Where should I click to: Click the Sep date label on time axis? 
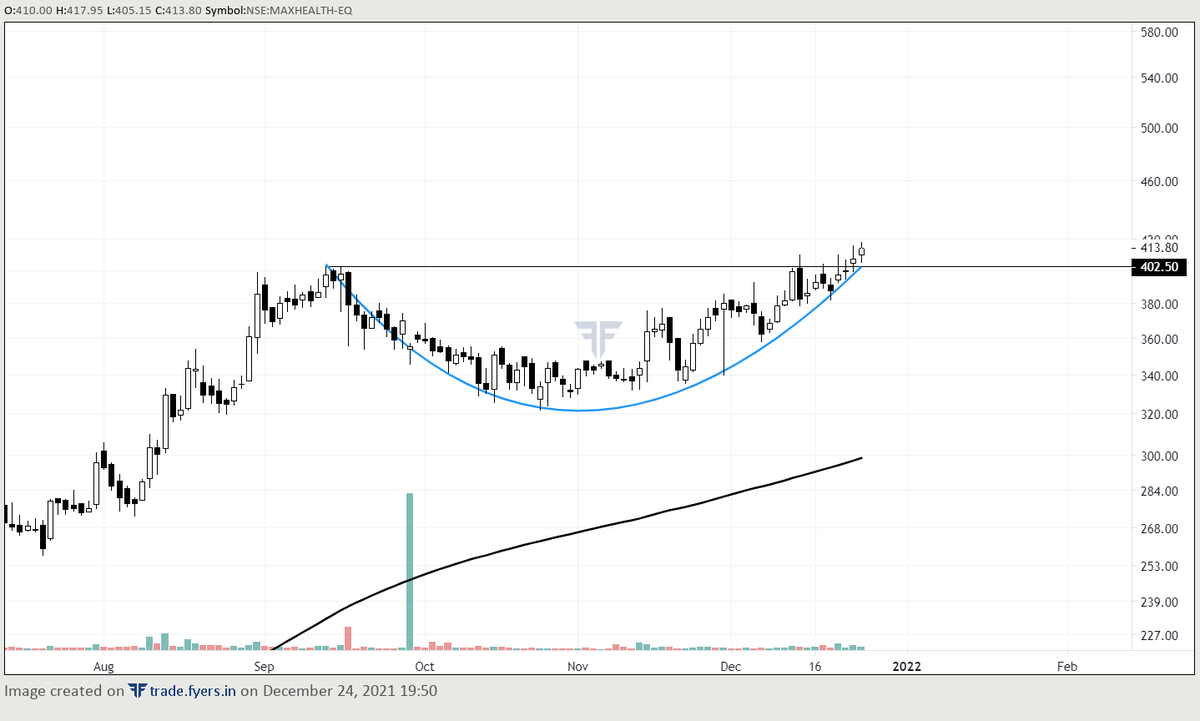coord(264,666)
